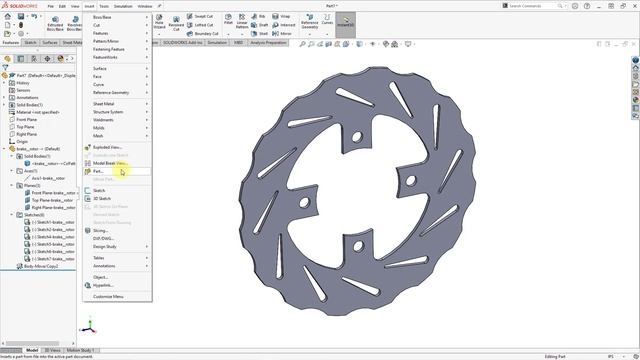Screen dimensions: 640x360
Task: Select the Hole Wizard tool
Action: (159, 22)
